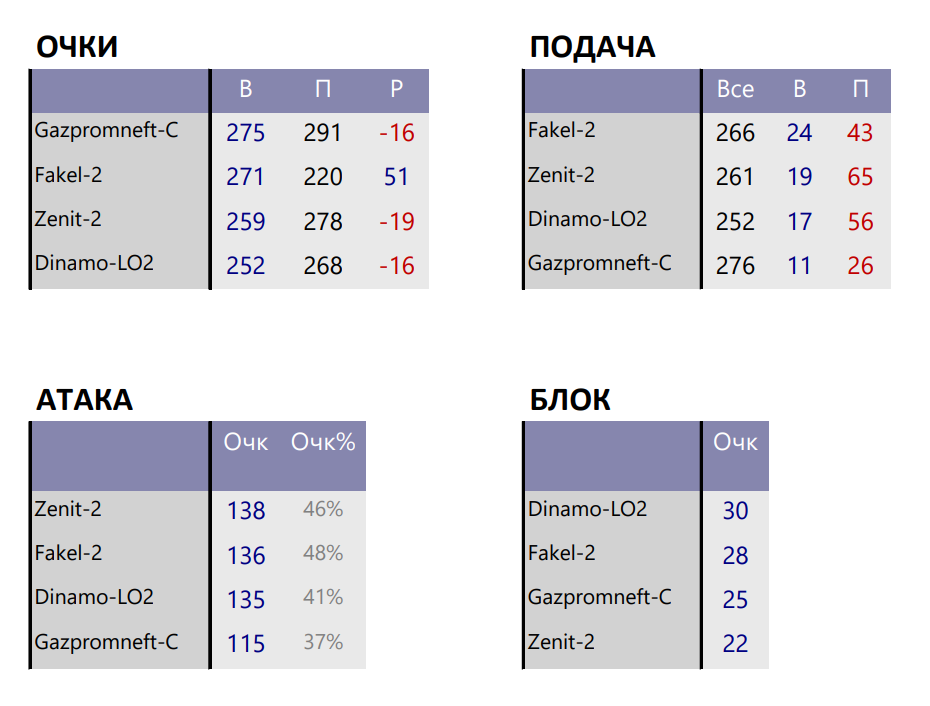Select the ПОДАЧА table heading
Screen dimensions: 930x706
coord(593,47)
